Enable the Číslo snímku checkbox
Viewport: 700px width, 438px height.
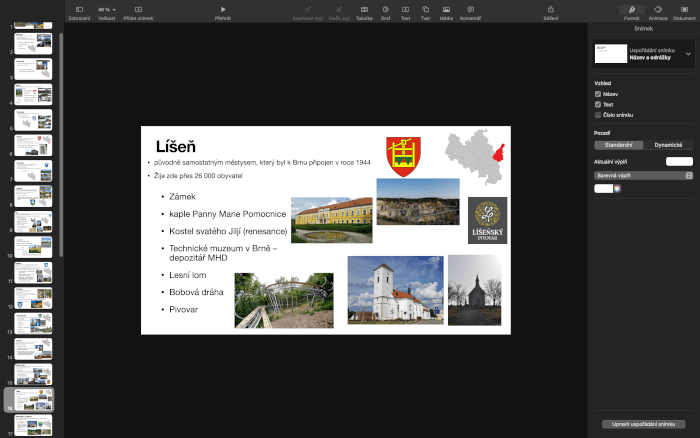[598, 115]
